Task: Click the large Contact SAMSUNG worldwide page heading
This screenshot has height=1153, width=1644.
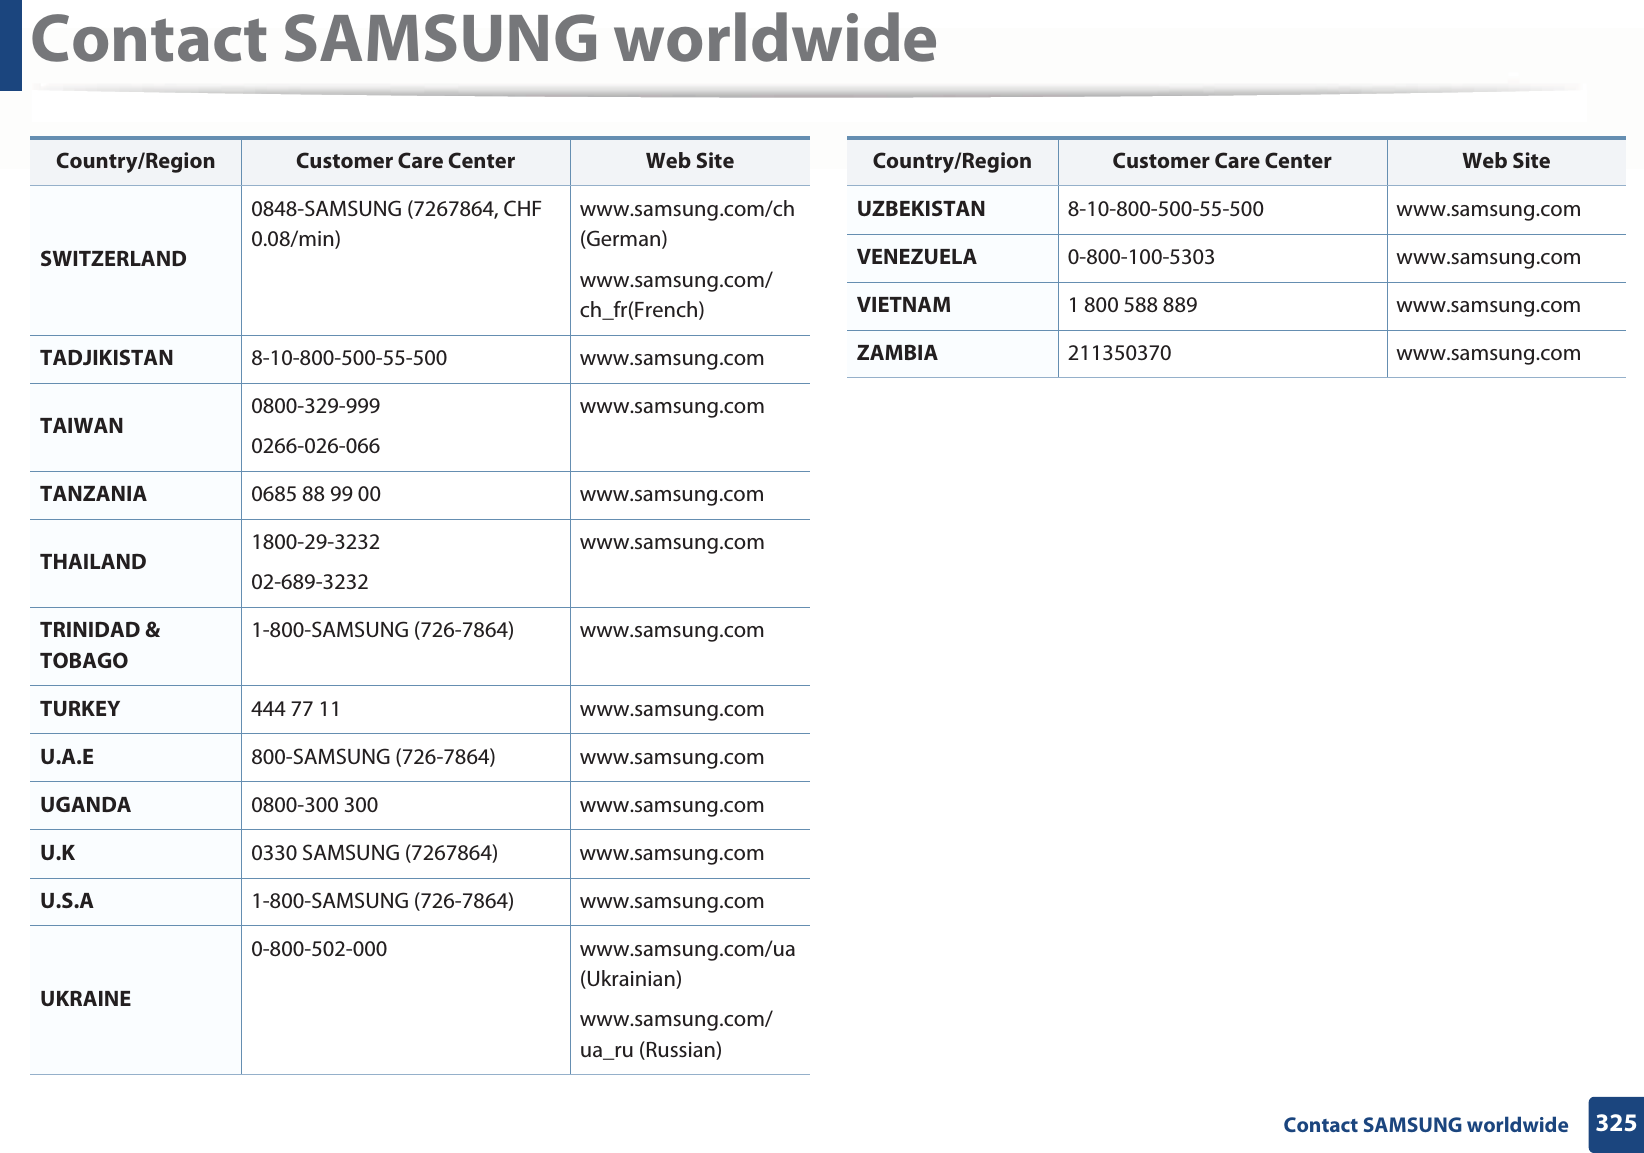Action: pos(484,39)
